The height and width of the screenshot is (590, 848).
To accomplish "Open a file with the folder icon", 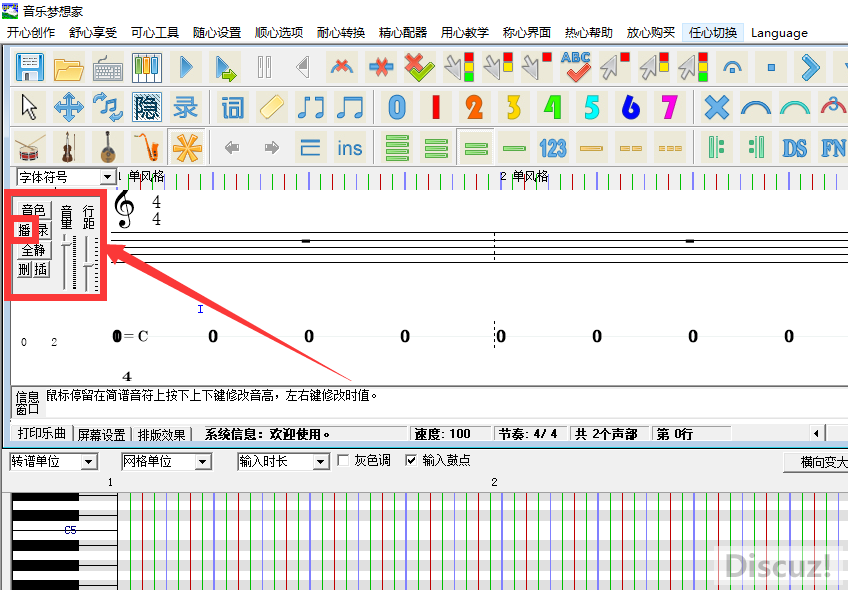I will pos(69,68).
